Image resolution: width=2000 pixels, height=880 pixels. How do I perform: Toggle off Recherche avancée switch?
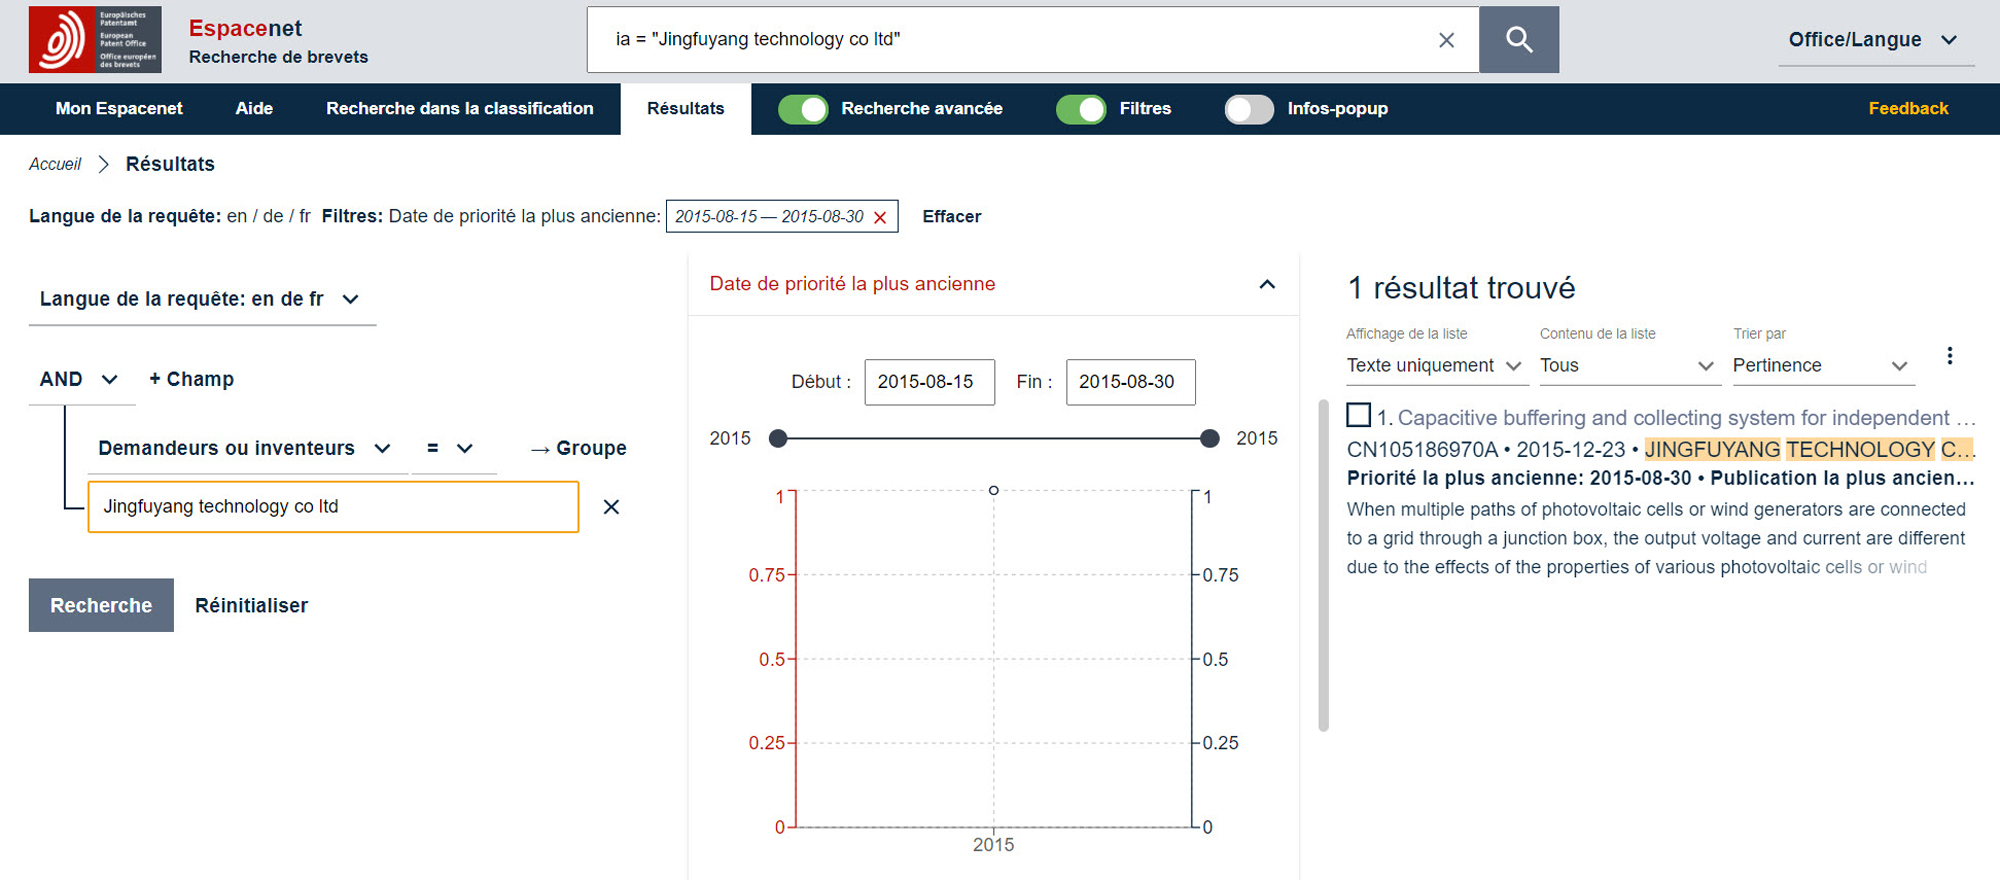click(x=803, y=109)
